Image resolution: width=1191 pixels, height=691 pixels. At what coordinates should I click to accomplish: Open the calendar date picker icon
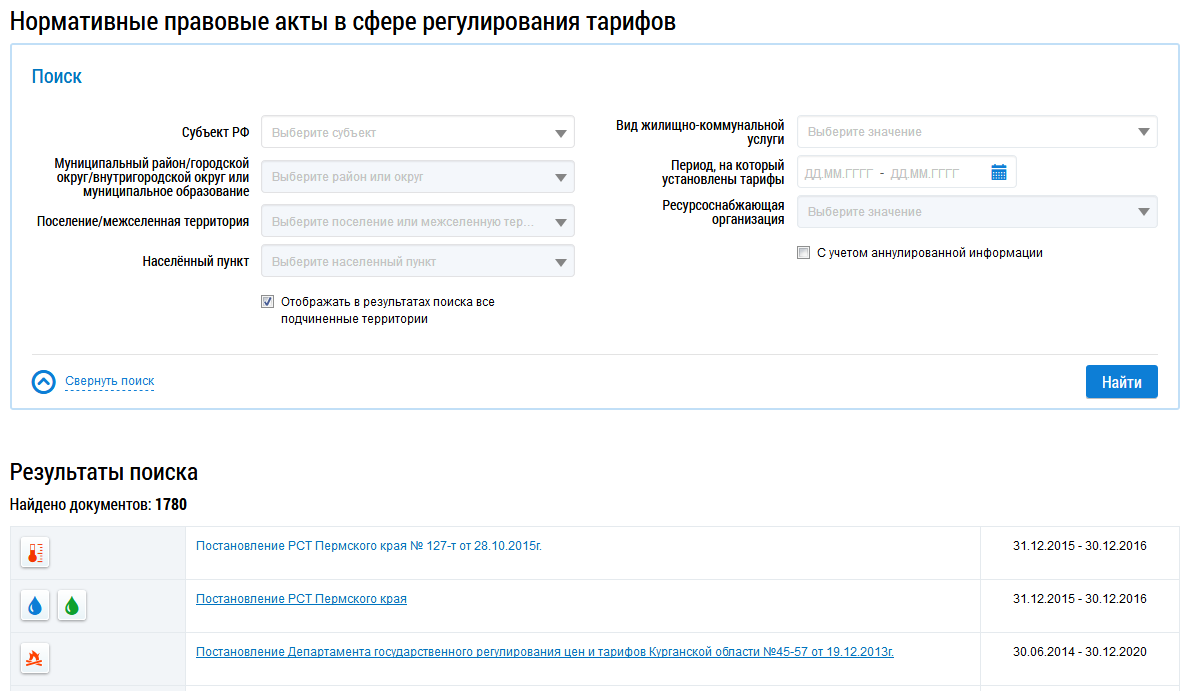(999, 173)
